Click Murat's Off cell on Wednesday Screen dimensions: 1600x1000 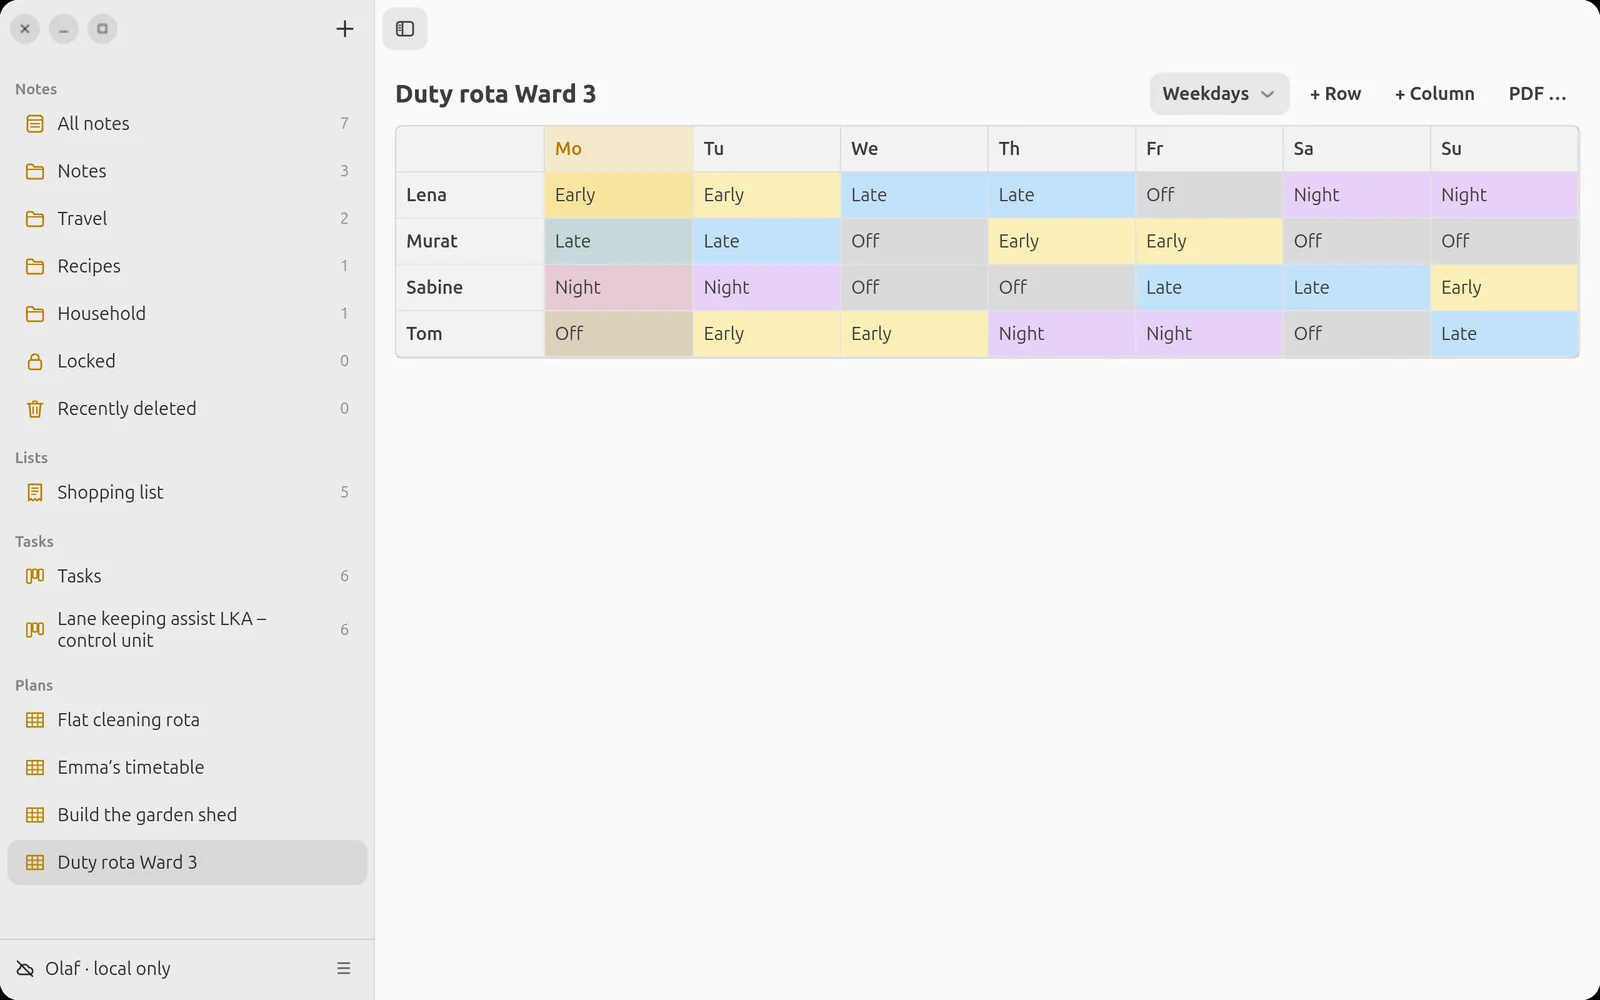[914, 241]
